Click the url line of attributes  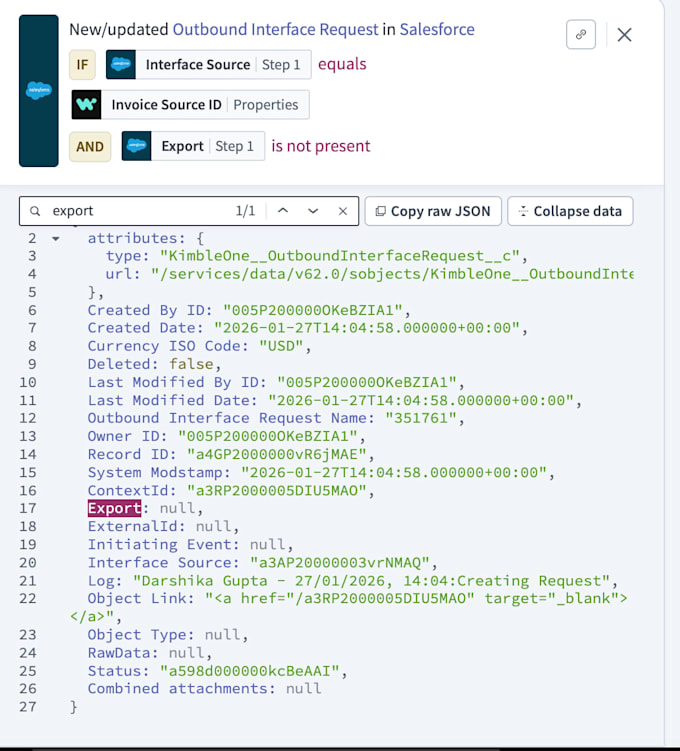369,274
